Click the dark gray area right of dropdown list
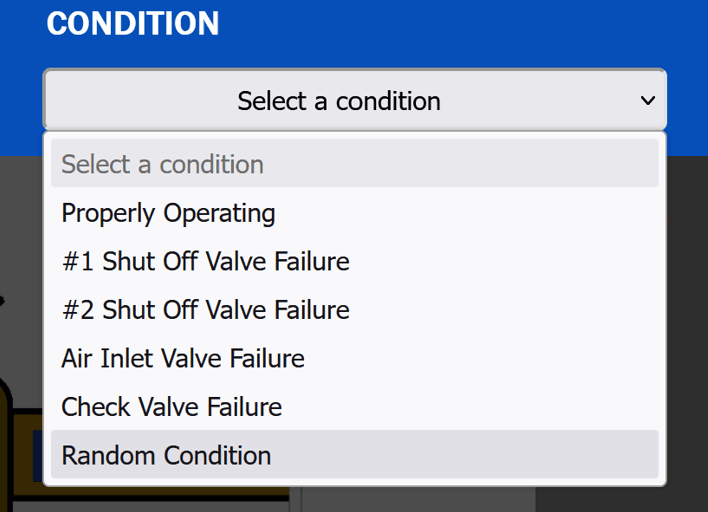Viewport: 708px width, 512px height. (688, 300)
